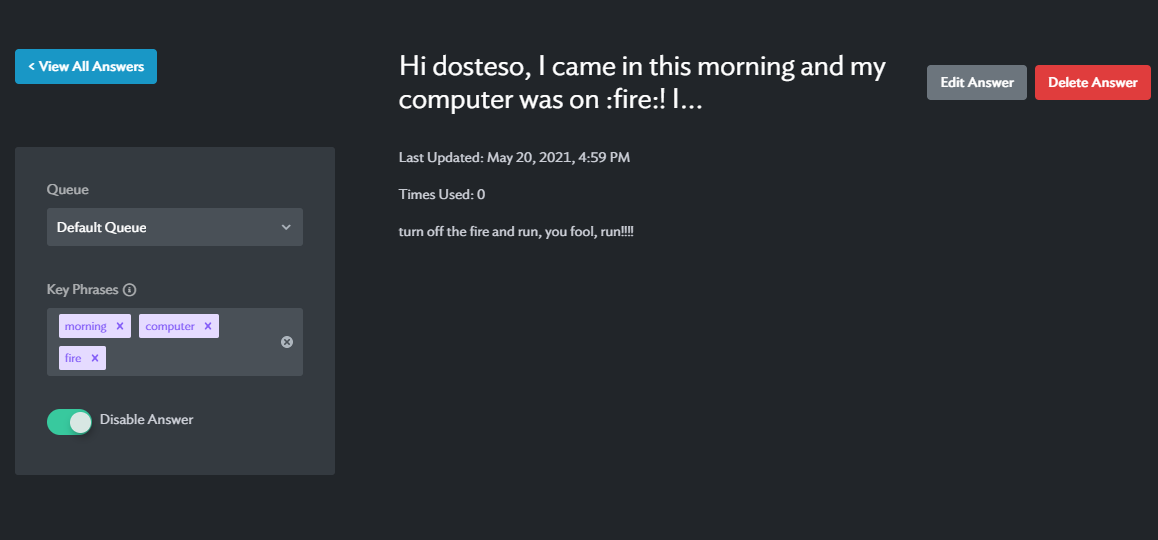Toggle the Disable Answer switch
Image resolution: width=1158 pixels, height=540 pixels.
pyautogui.click(x=69, y=422)
